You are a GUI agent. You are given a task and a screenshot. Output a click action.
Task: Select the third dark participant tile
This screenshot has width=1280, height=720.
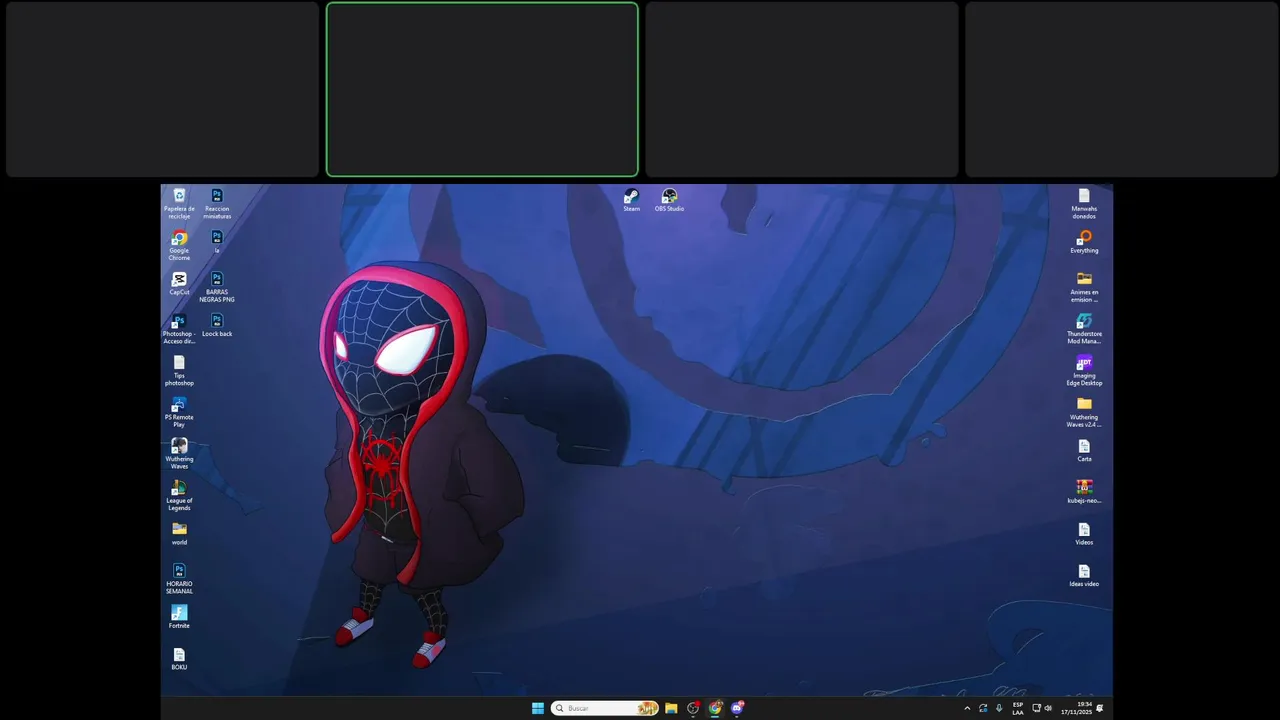pos(802,89)
